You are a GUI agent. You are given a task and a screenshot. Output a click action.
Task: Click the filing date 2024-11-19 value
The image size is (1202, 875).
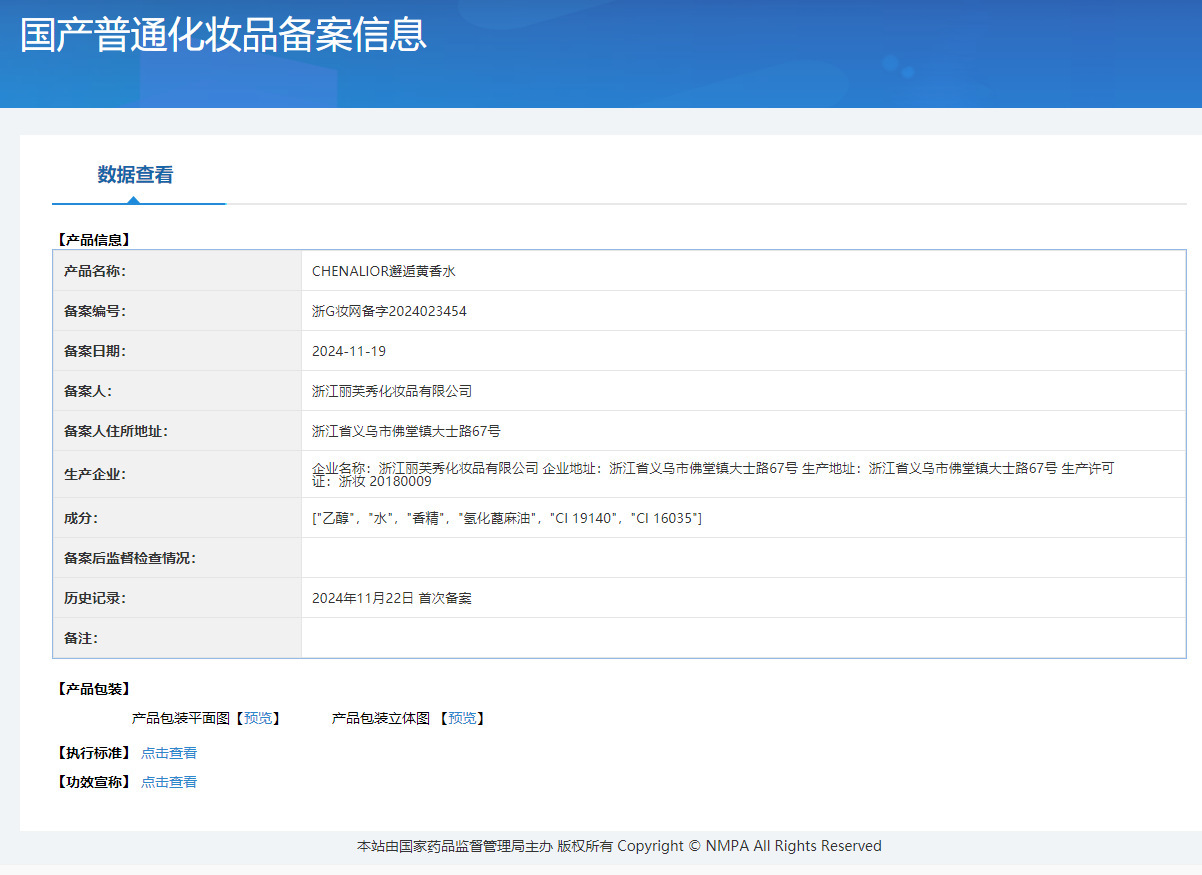point(349,351)
